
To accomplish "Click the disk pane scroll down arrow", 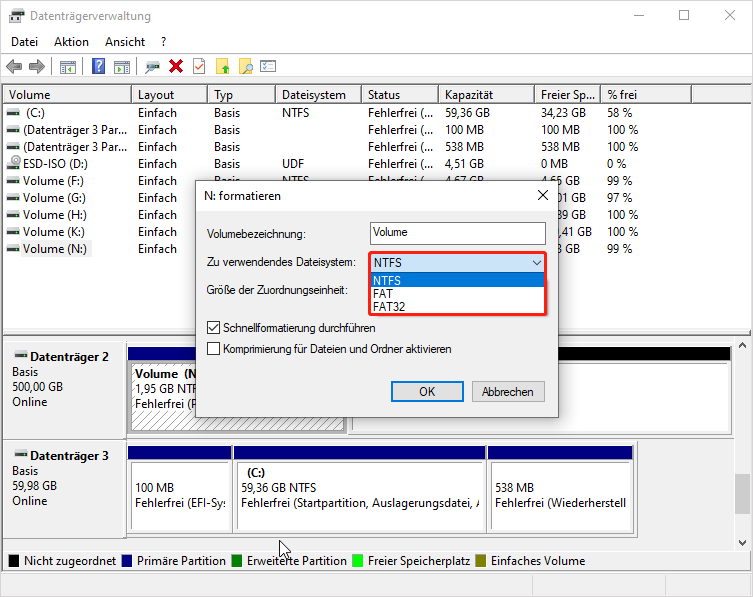I will [742, 543].
